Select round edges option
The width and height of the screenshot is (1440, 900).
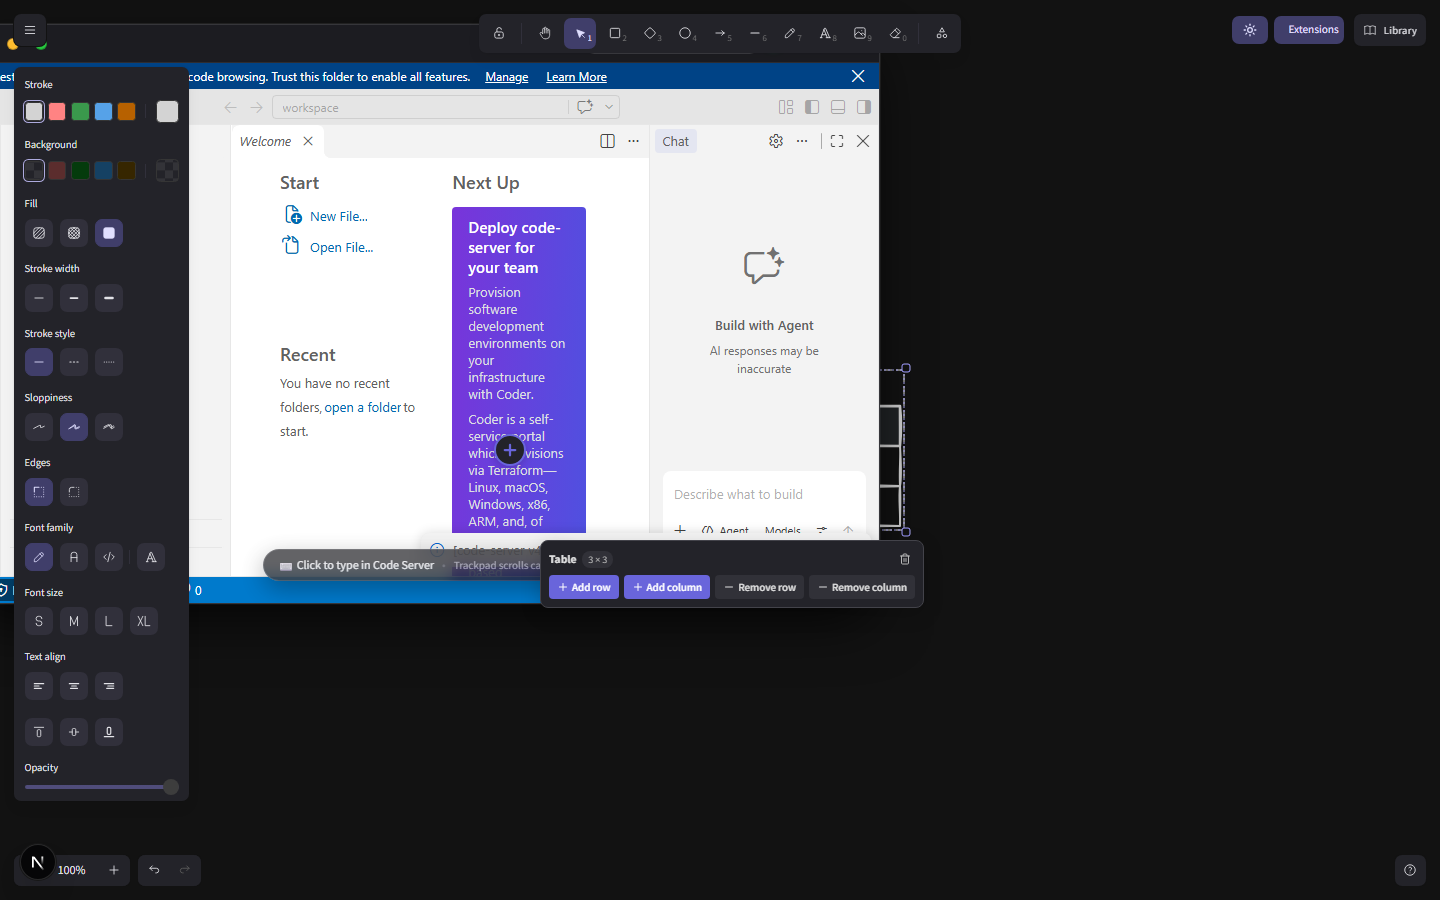tap(74, 492)
